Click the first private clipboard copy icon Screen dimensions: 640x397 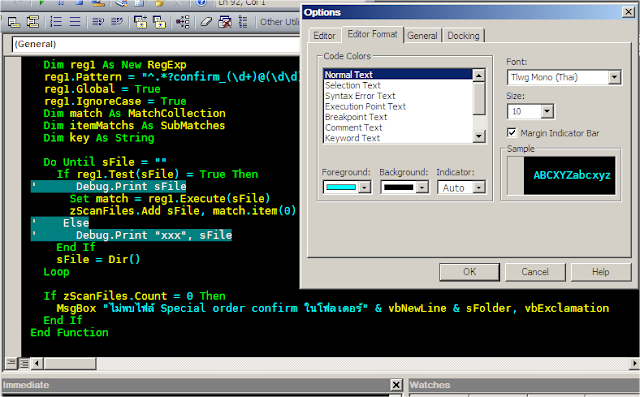[140, 22]
